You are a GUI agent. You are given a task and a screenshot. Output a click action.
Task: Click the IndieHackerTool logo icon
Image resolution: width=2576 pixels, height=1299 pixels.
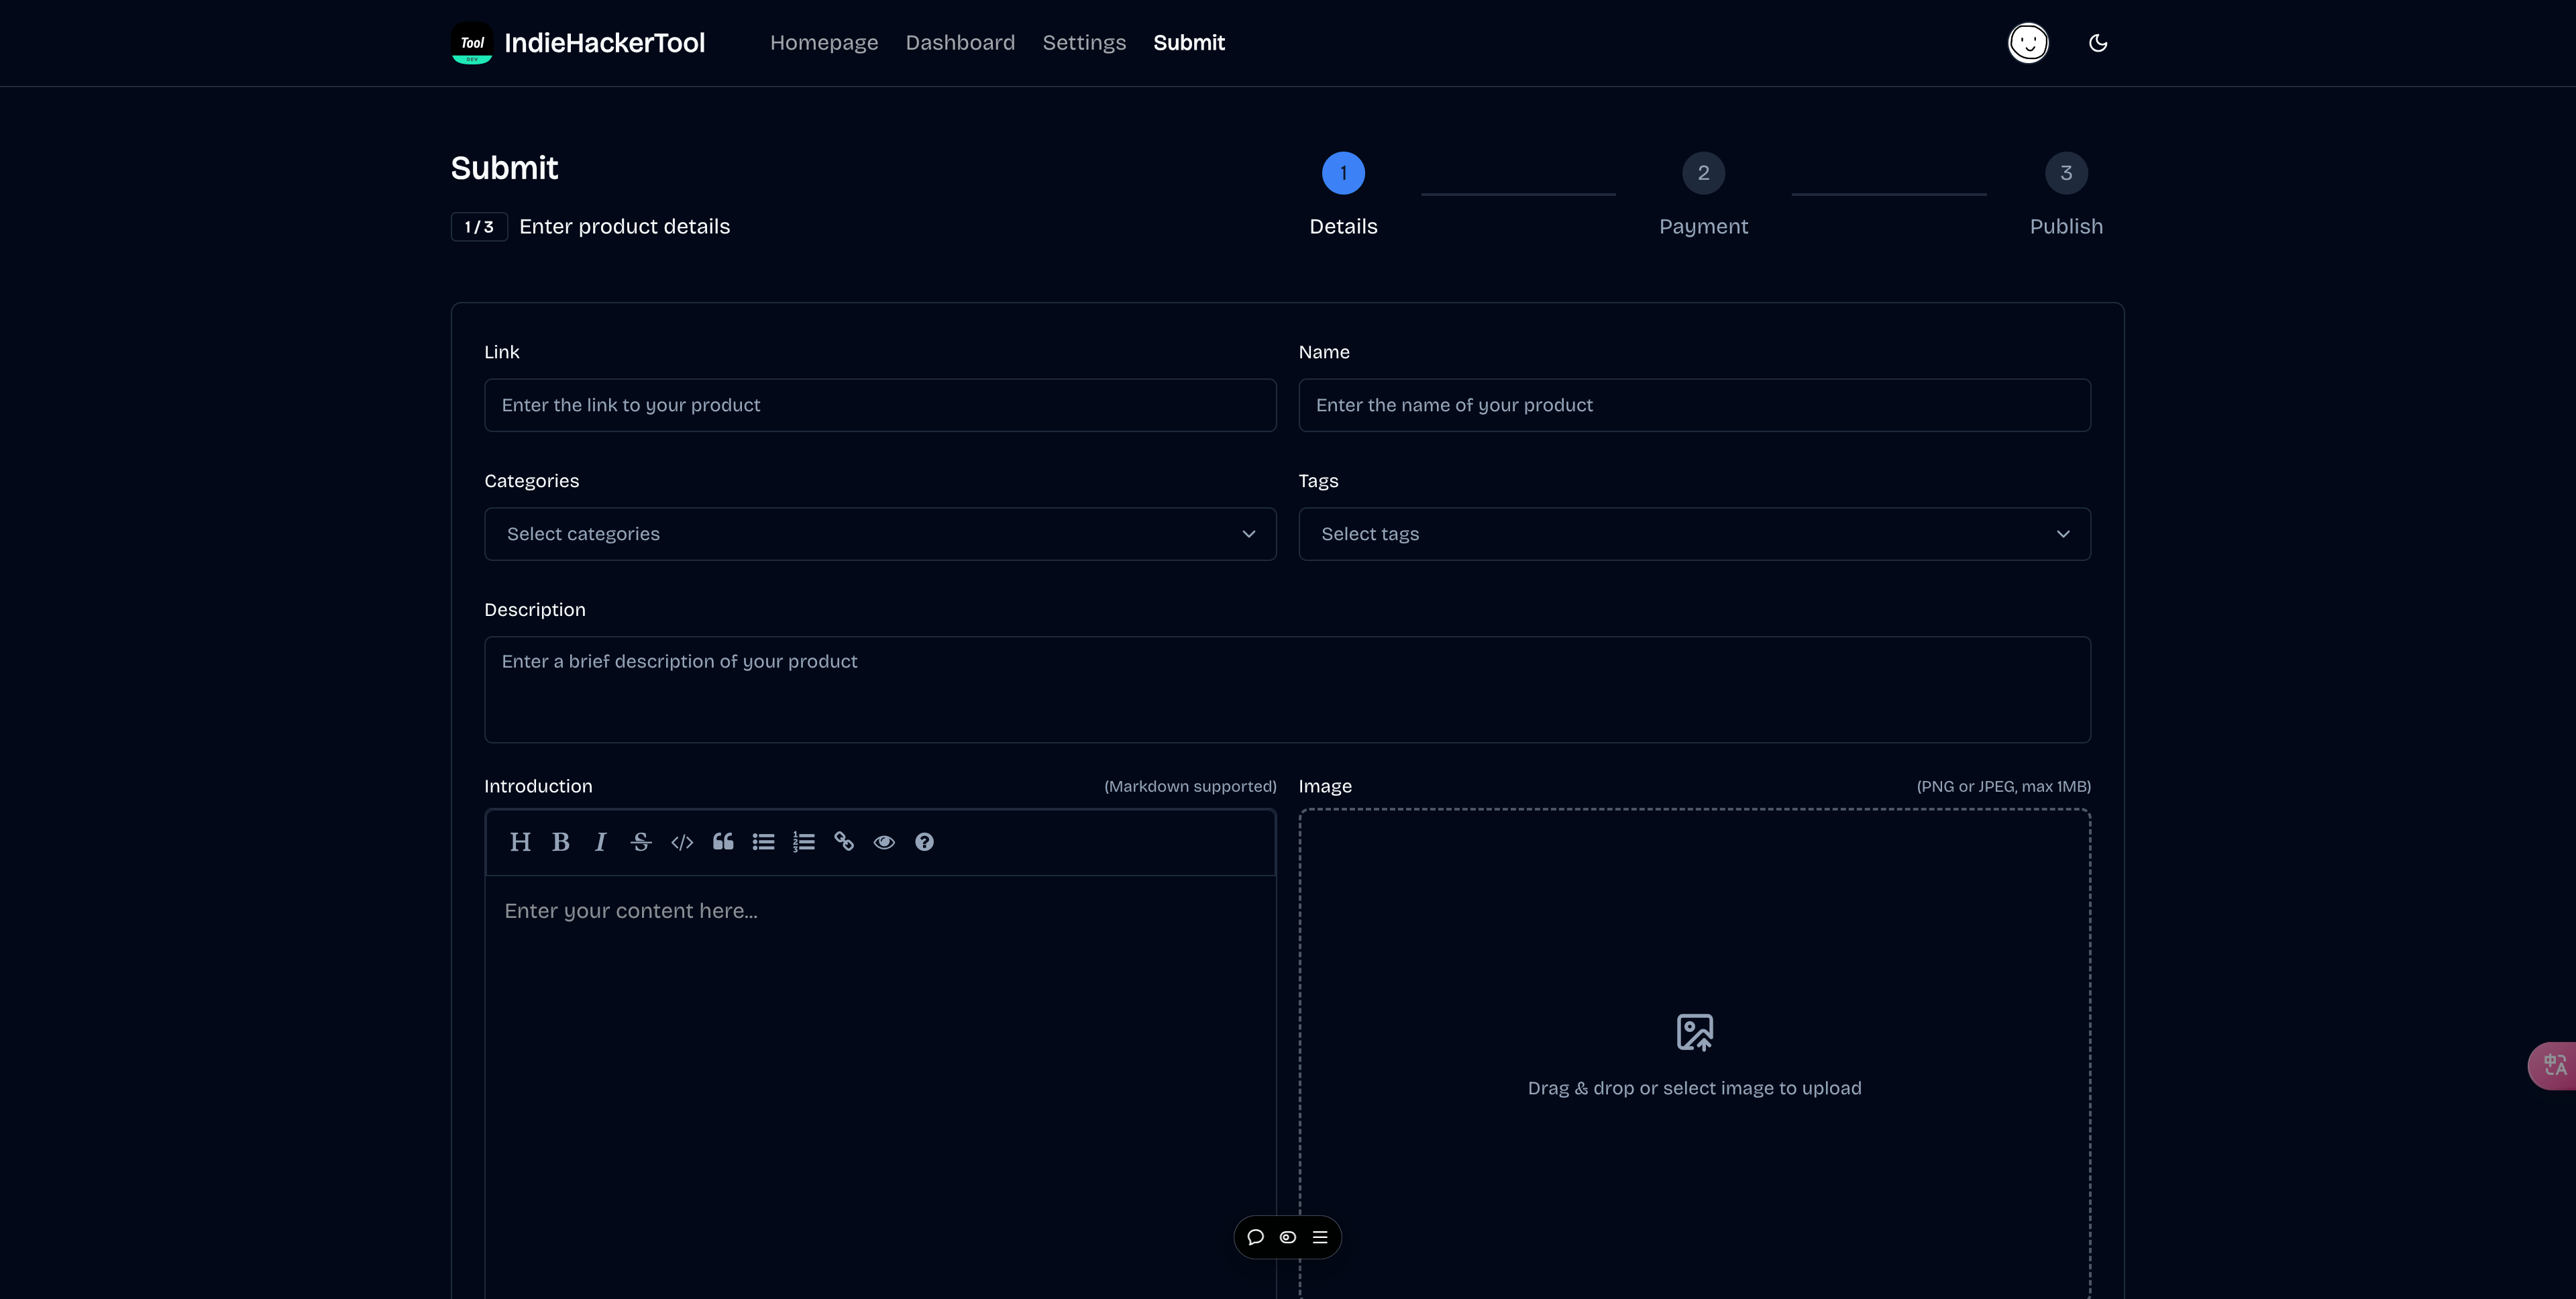[472, 43]
